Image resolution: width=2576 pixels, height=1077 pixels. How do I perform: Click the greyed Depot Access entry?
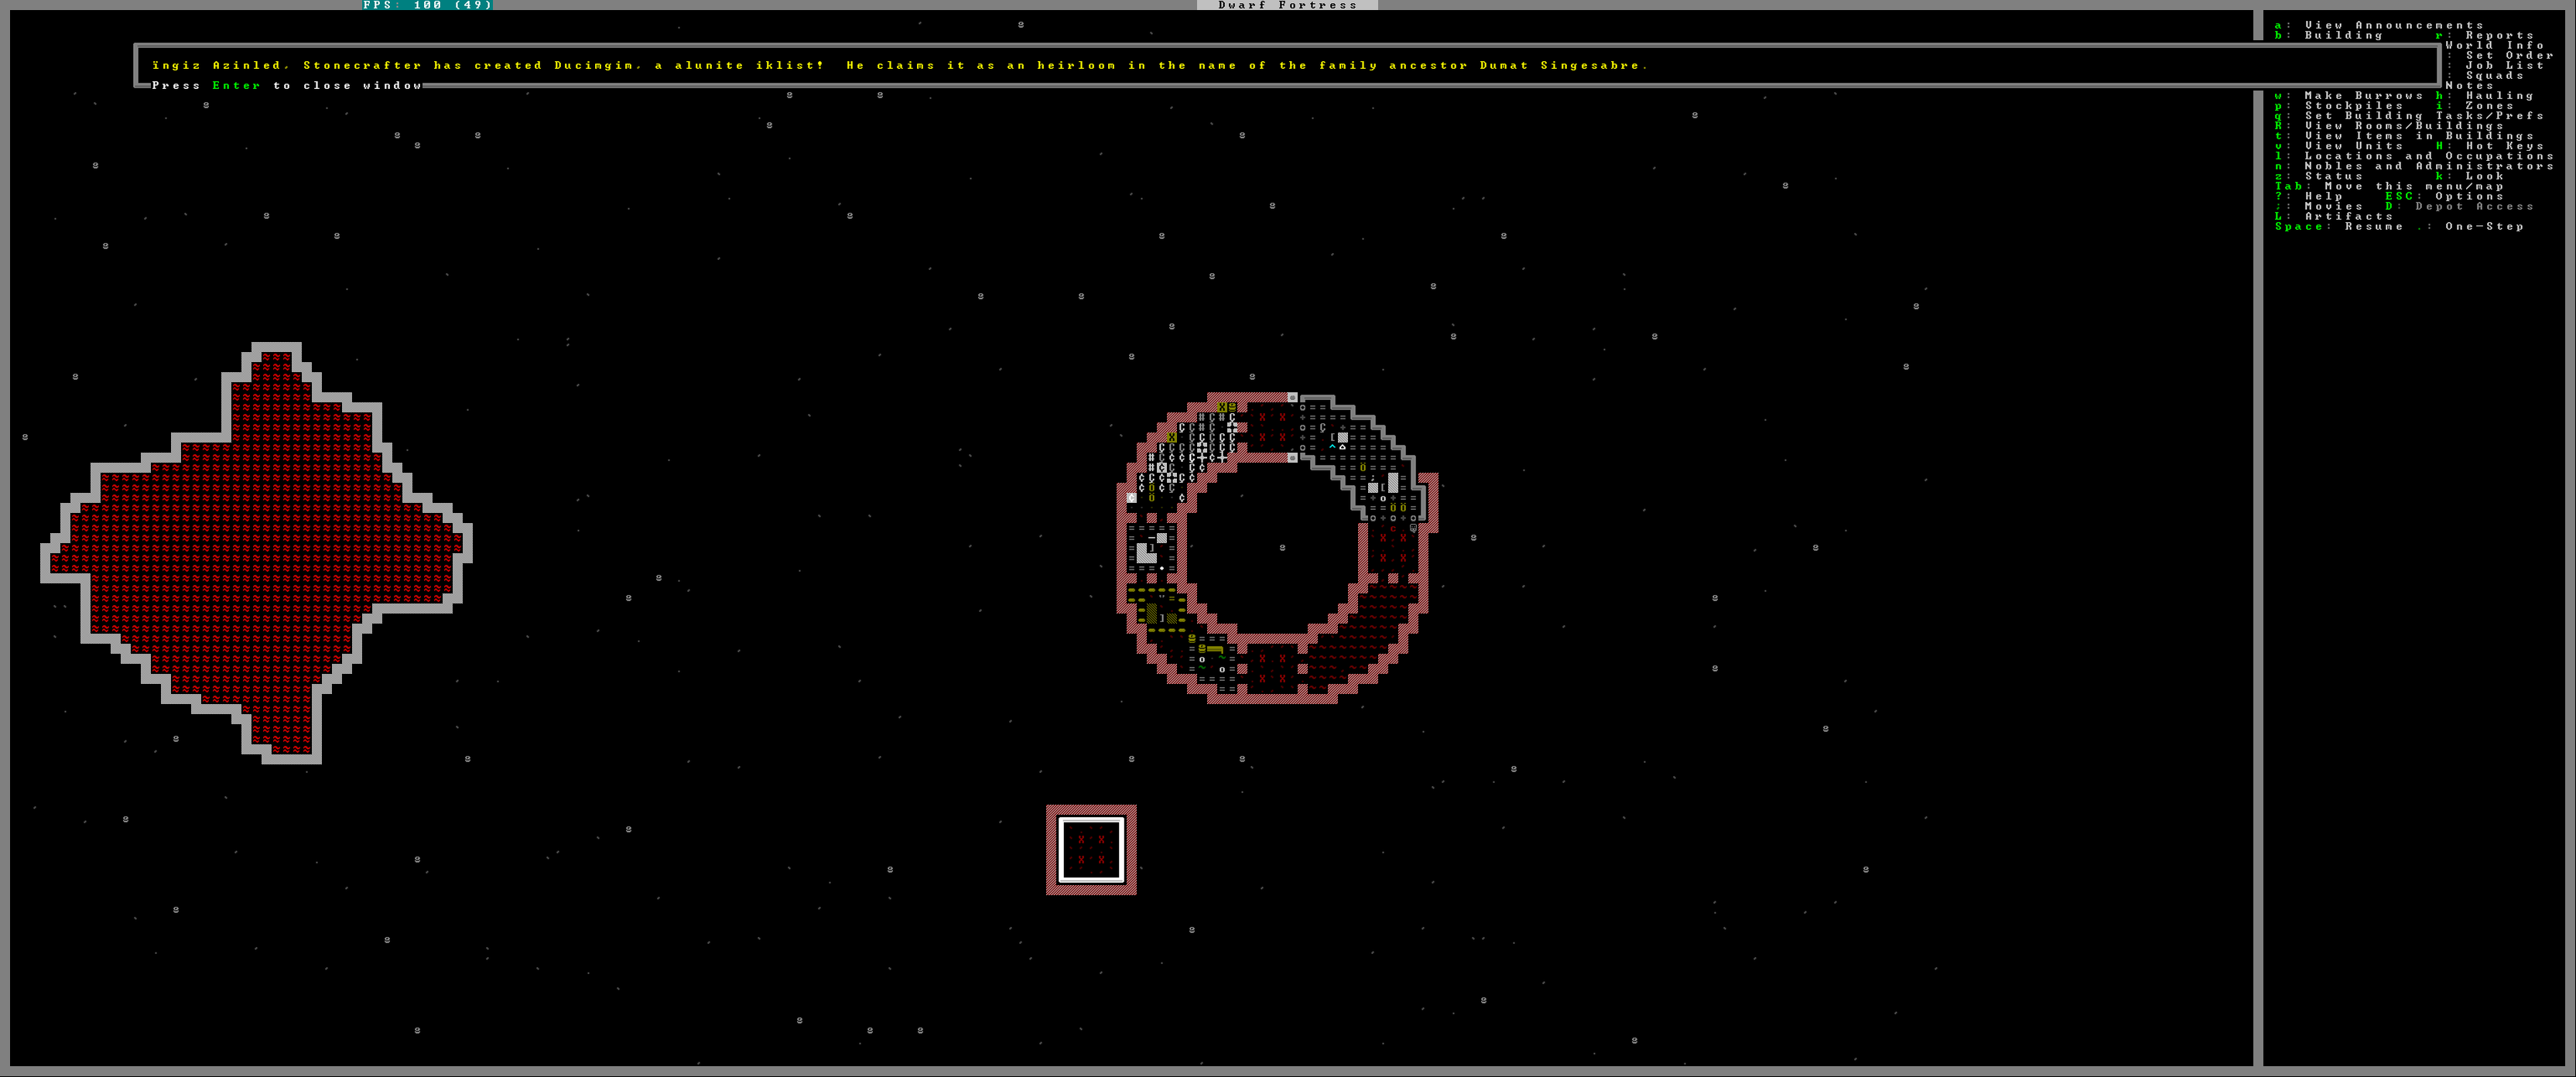[x=2460, y=206]
